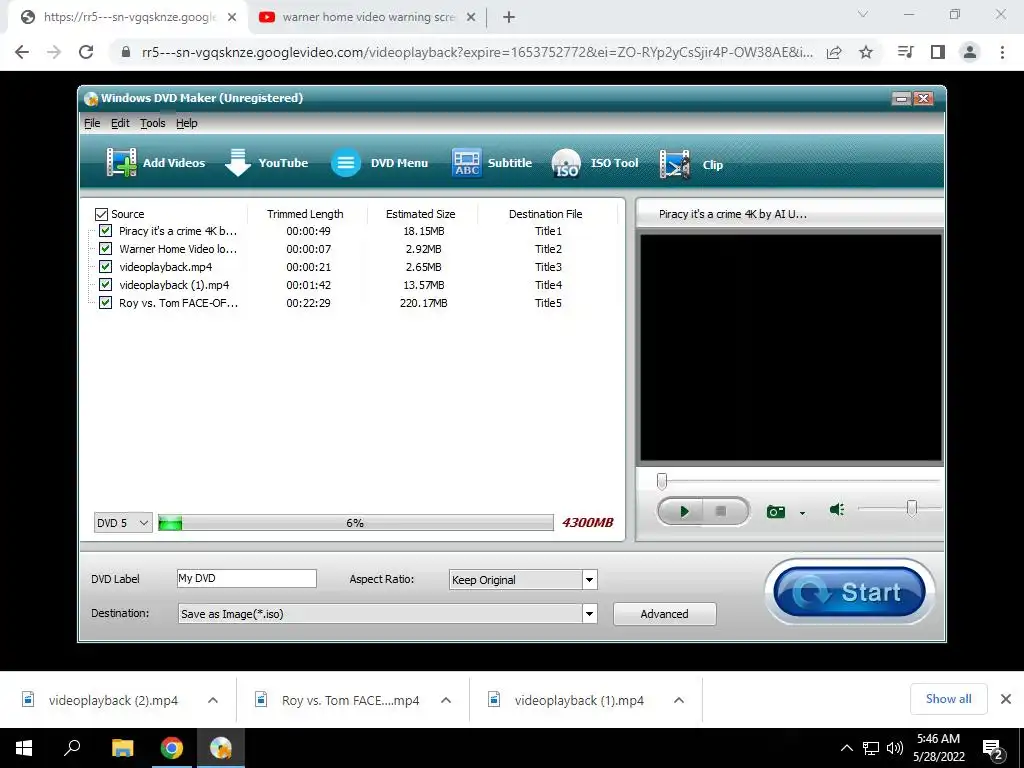Click Show all downloads

tap(948, 699)
